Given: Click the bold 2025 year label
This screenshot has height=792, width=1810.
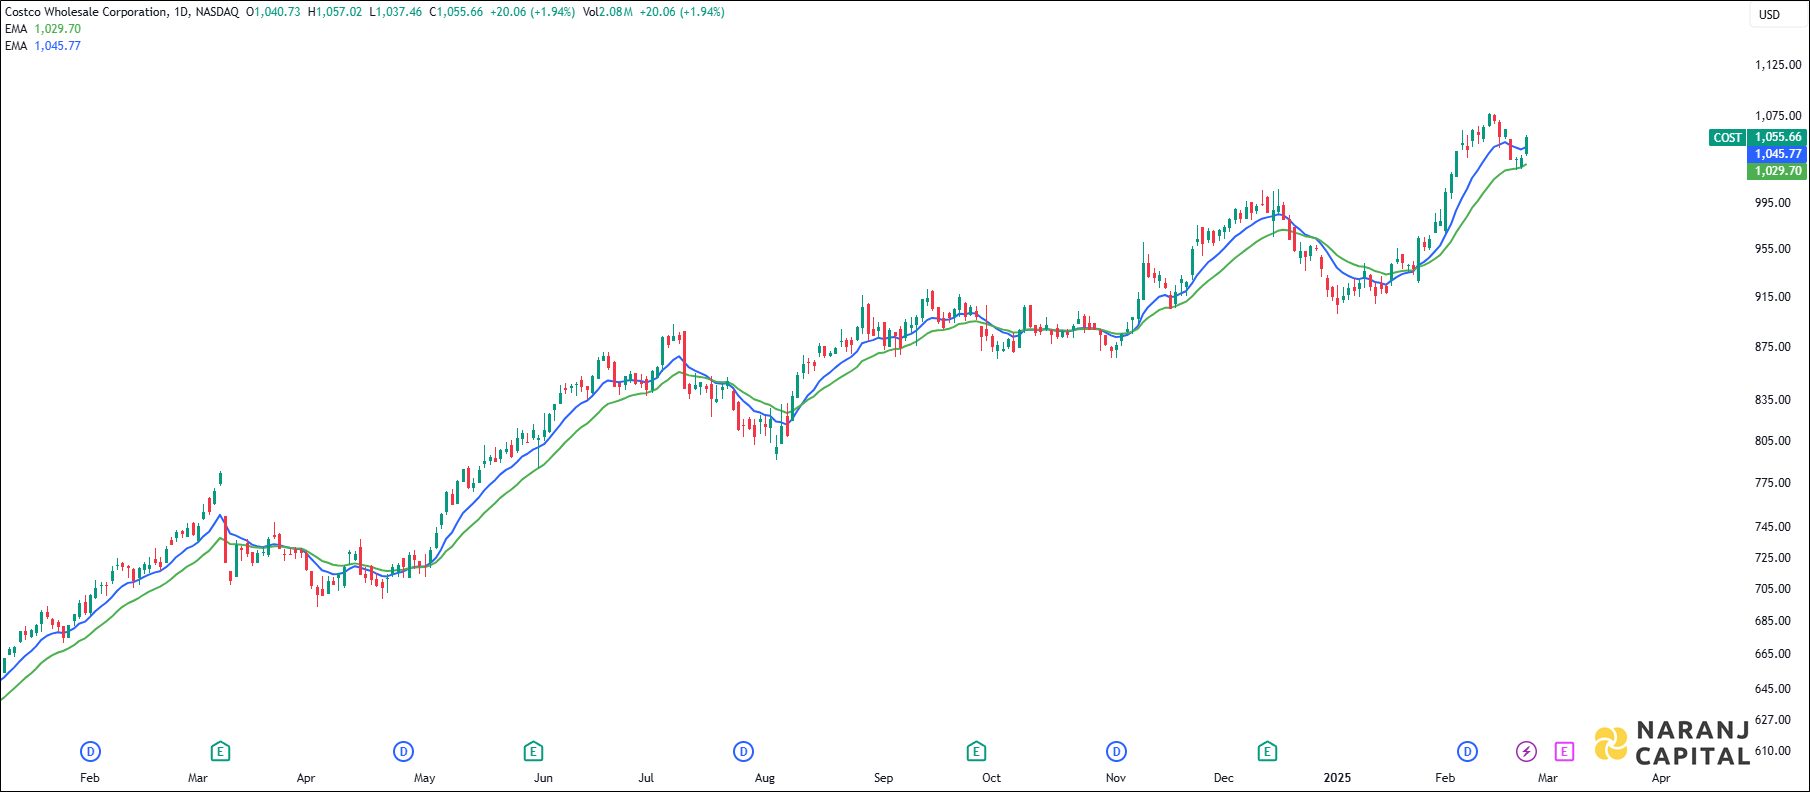Looking at the screenshot, I should 1337,778.
